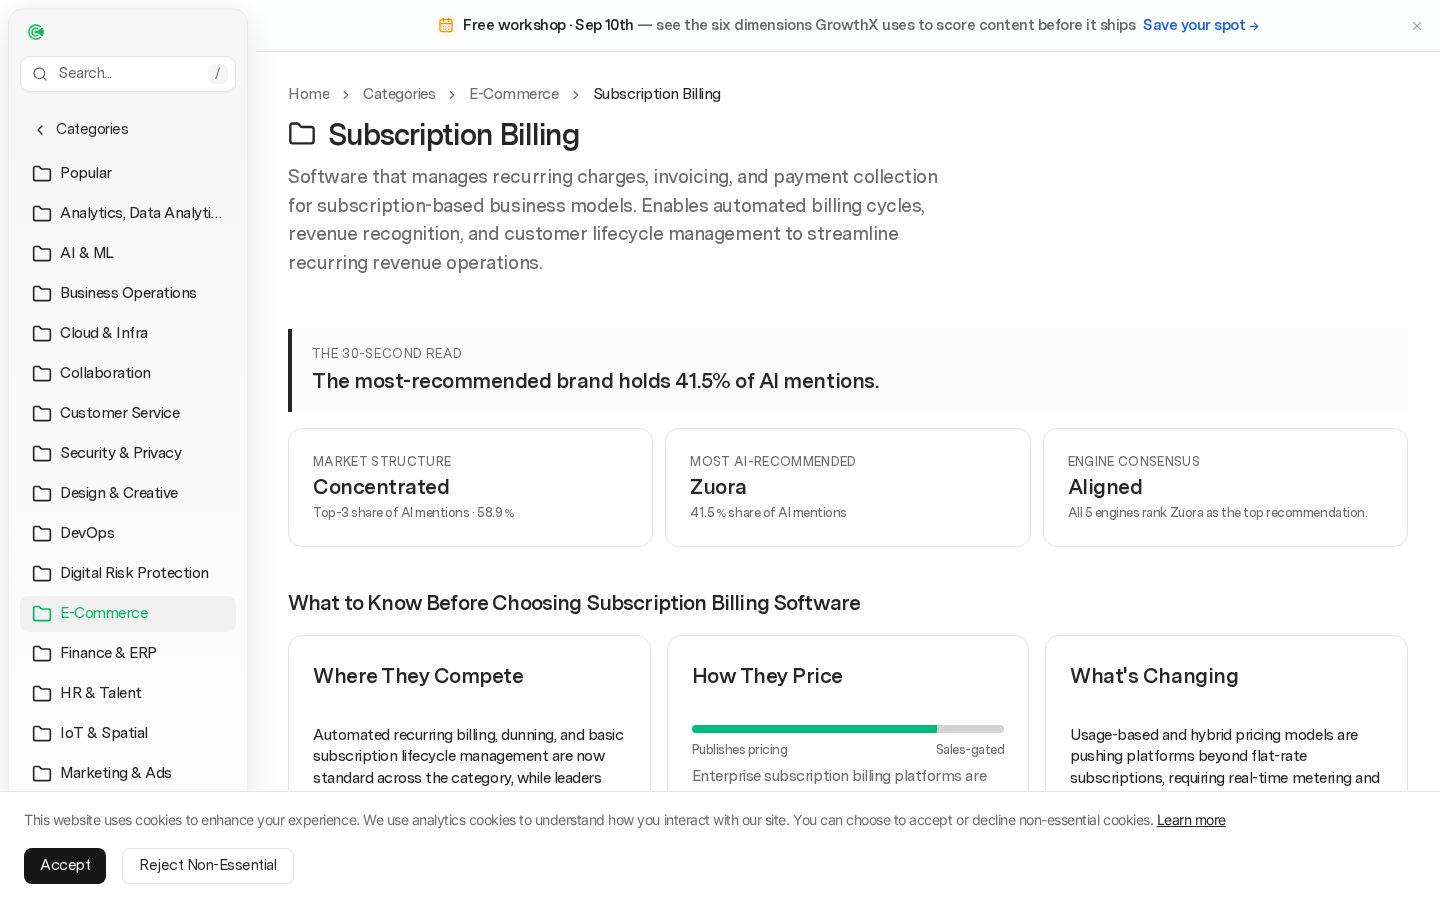Open the HR & Talent category
The height and width of the screenshot is (900, 1440).
(x=128, y=694)
